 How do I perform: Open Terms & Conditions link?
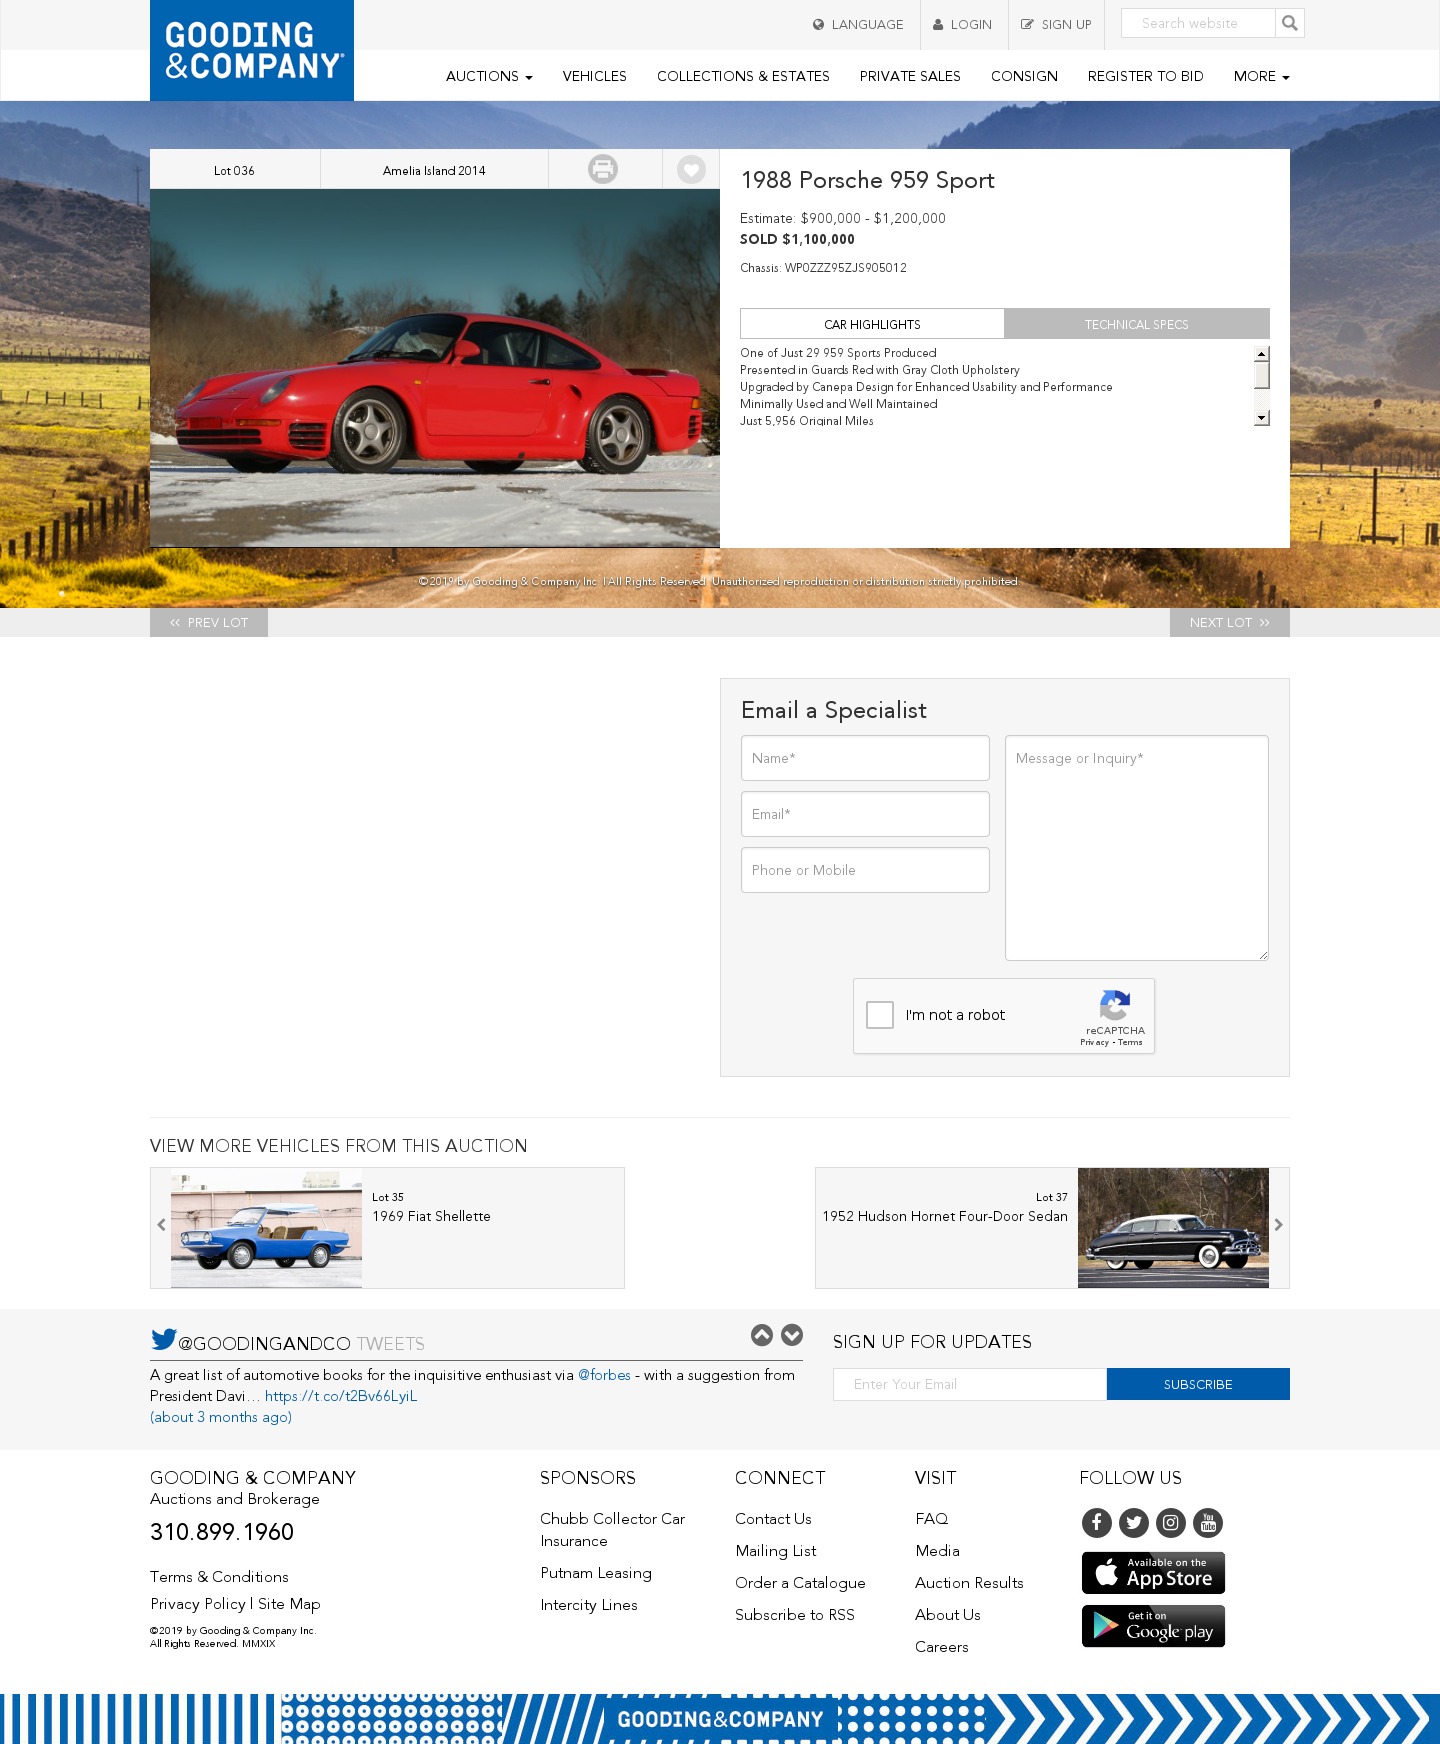coord(219,1577)
